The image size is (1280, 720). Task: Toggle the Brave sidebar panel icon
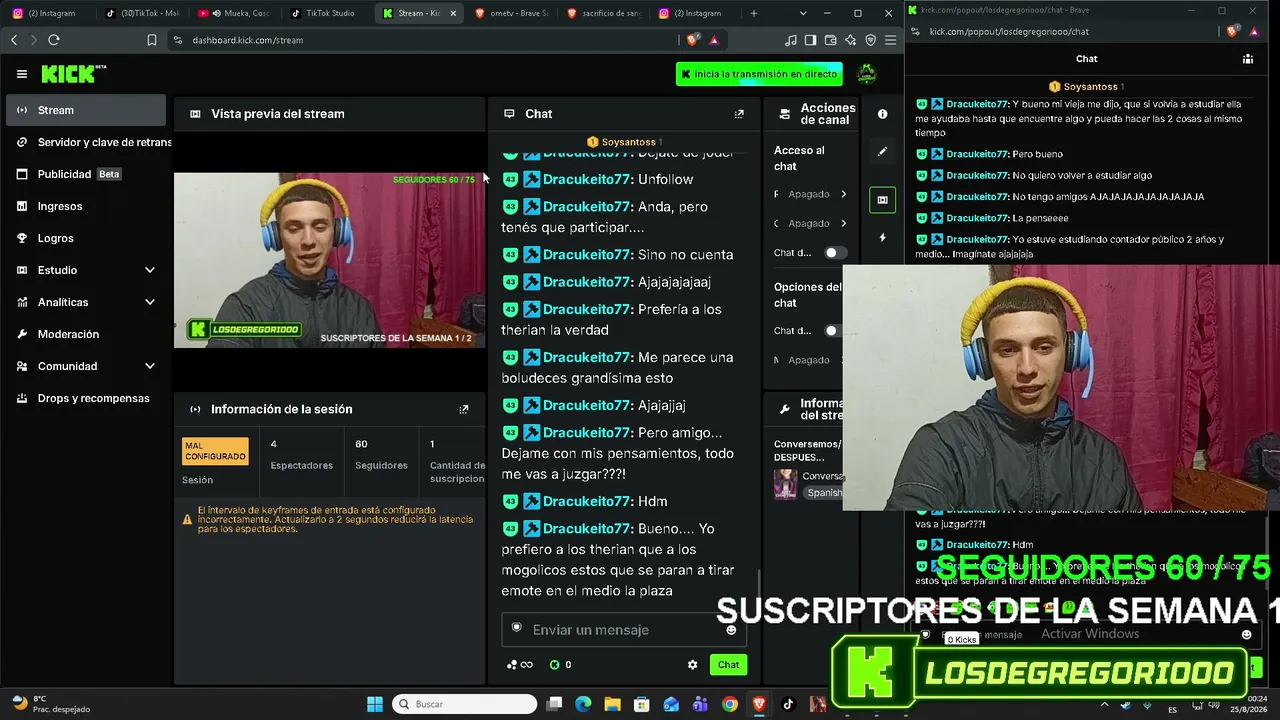tap(811, 40)
